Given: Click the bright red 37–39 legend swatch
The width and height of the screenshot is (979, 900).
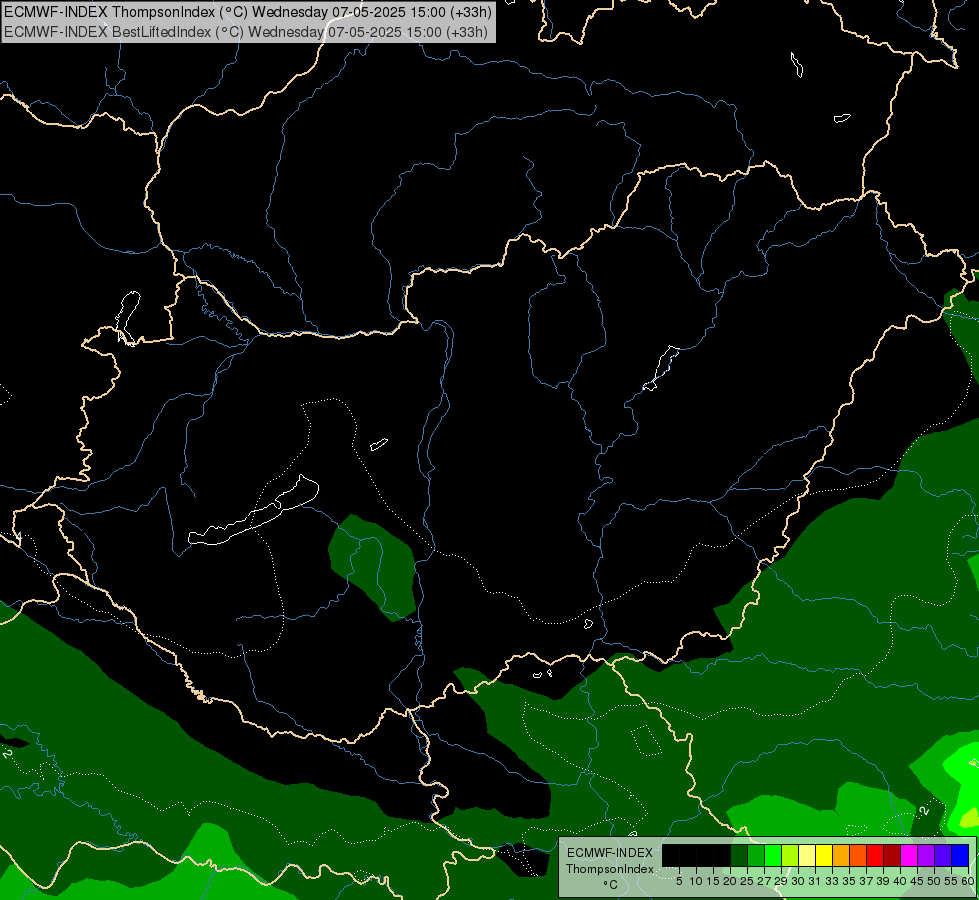Looking at the screenshot, I should point(875,855).
